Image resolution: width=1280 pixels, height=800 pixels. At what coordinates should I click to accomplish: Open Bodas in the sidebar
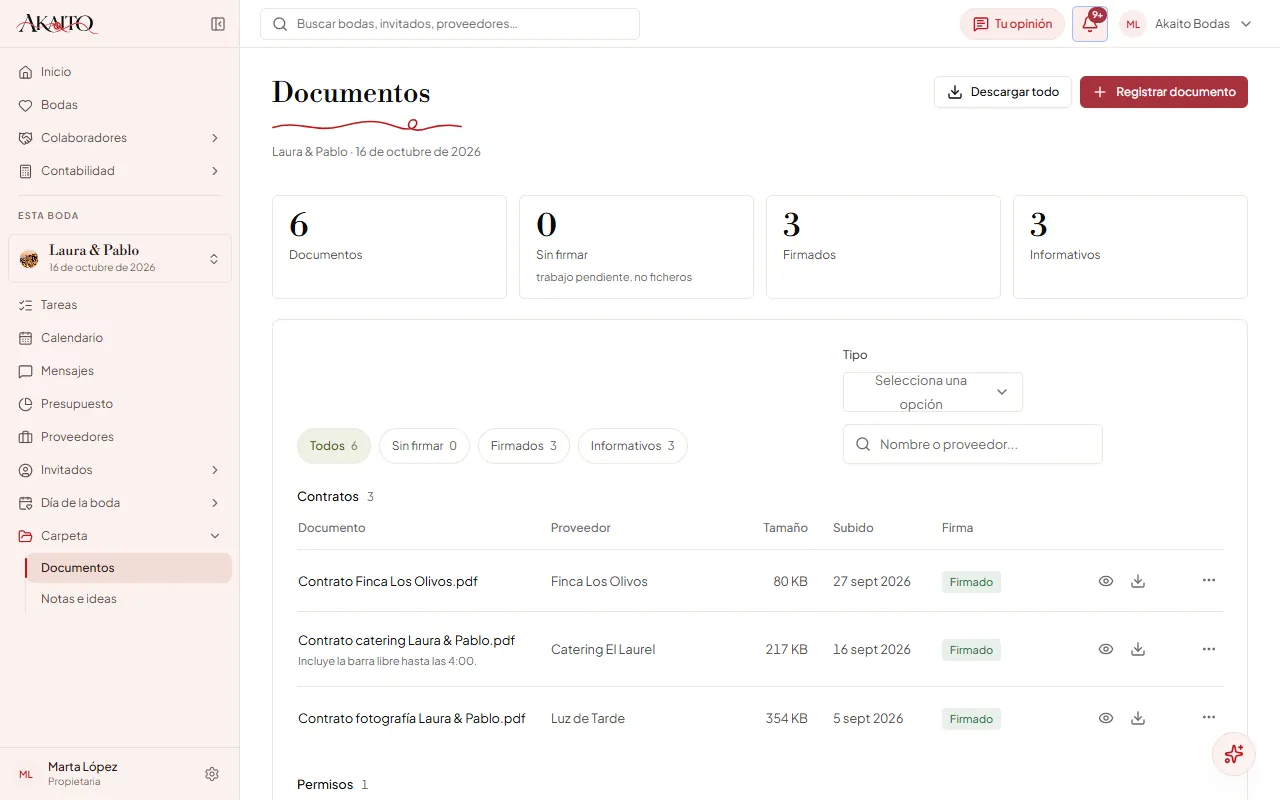click(x=120, y=105)
